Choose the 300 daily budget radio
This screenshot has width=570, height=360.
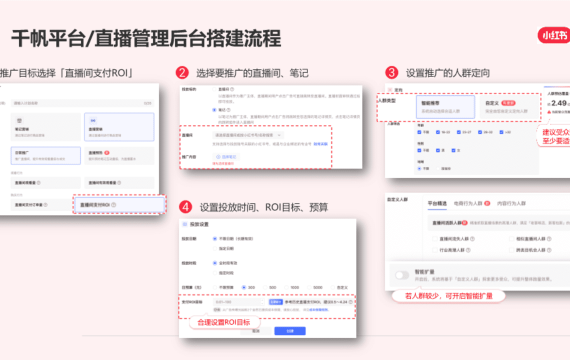point(244,287)
